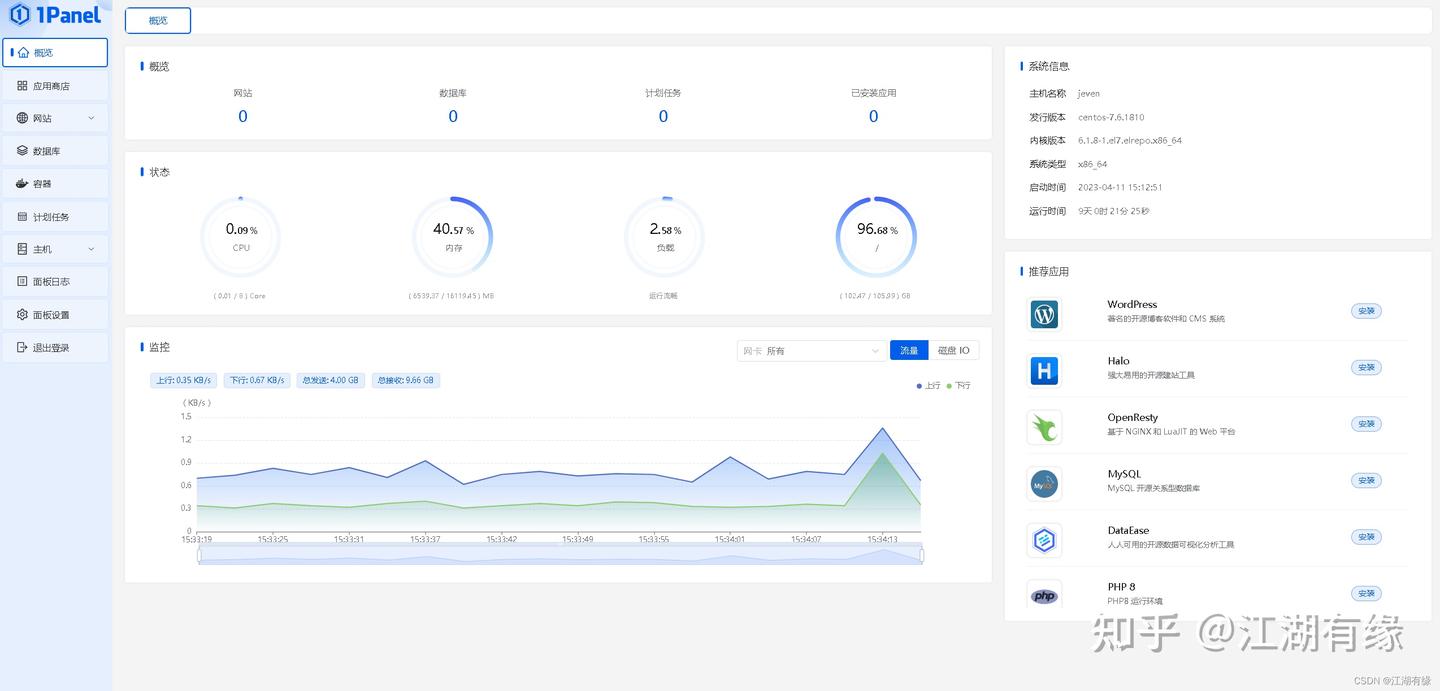The image size is (1440, 691).
Task: Expand the 网站 sidebar menu
Action: [x=55, y=118]
